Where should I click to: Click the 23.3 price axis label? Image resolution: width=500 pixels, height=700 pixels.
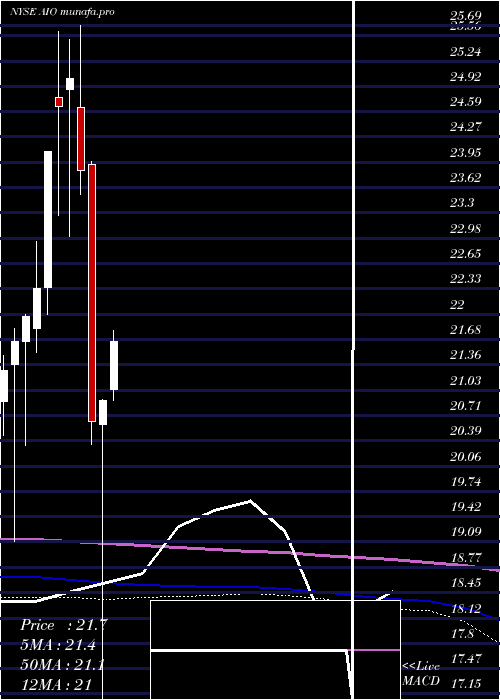click(x=462, y=203)
